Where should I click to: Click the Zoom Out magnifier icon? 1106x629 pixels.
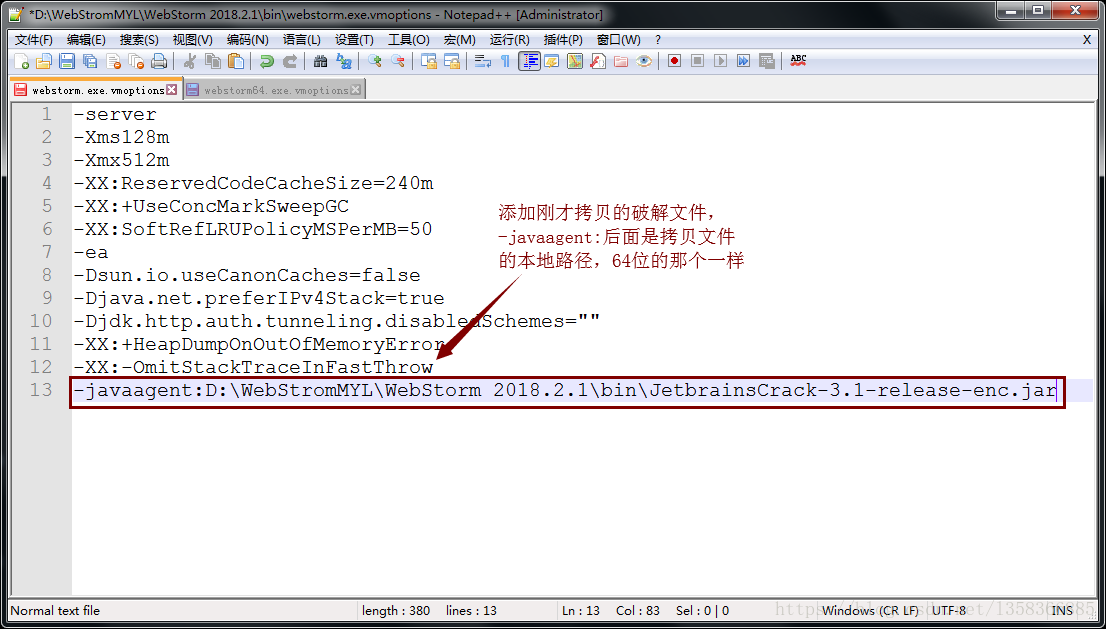397,61
